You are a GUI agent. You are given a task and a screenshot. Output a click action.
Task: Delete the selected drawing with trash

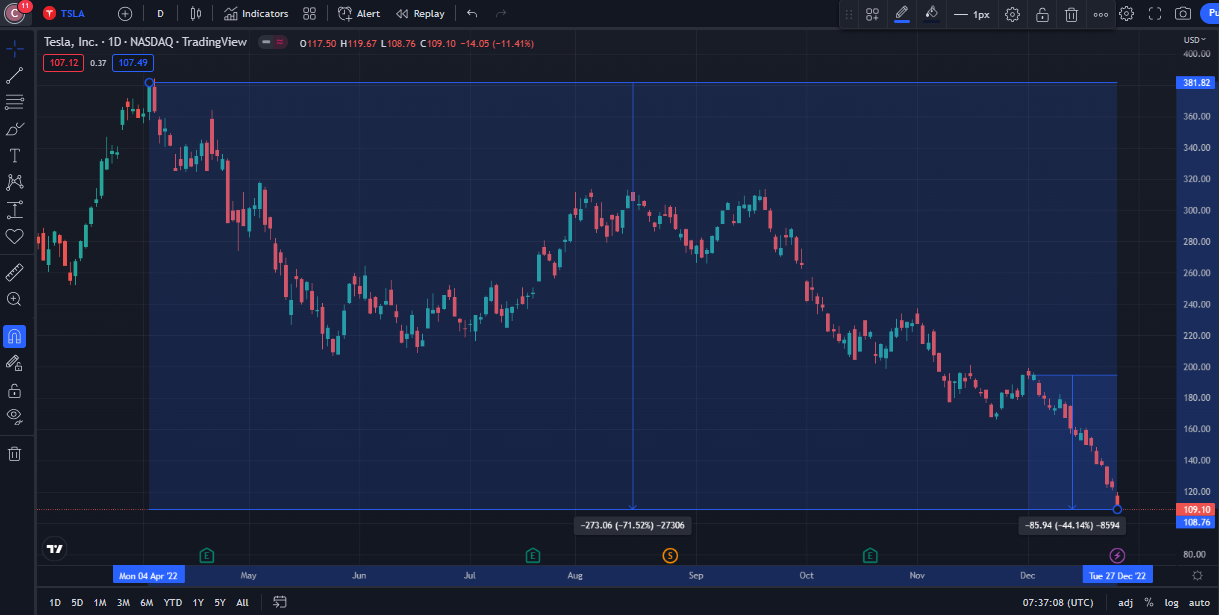tap(1071, 14)
